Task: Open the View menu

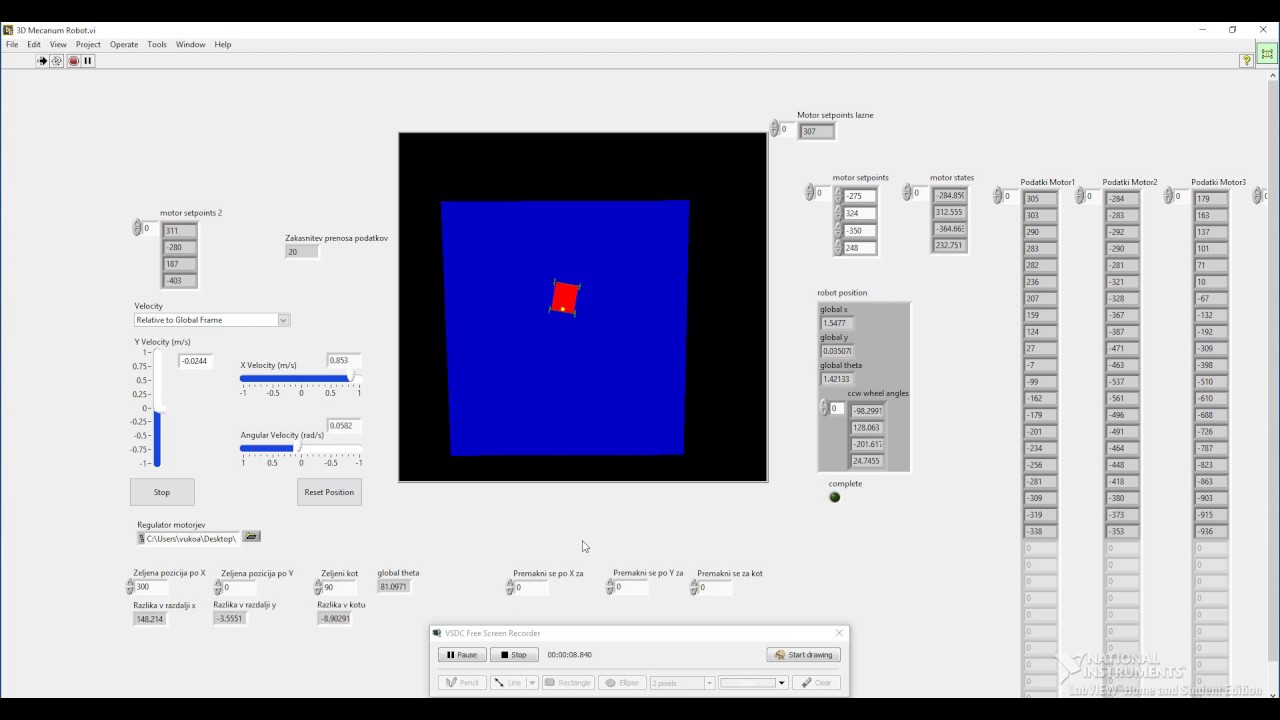Action: (x=58, y=45)
